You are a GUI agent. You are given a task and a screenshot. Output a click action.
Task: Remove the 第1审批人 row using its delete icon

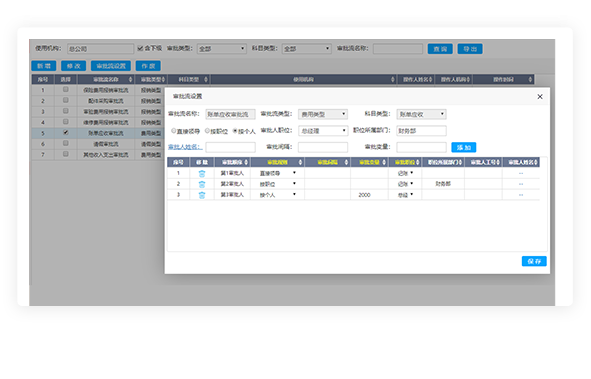click(202, 173)
